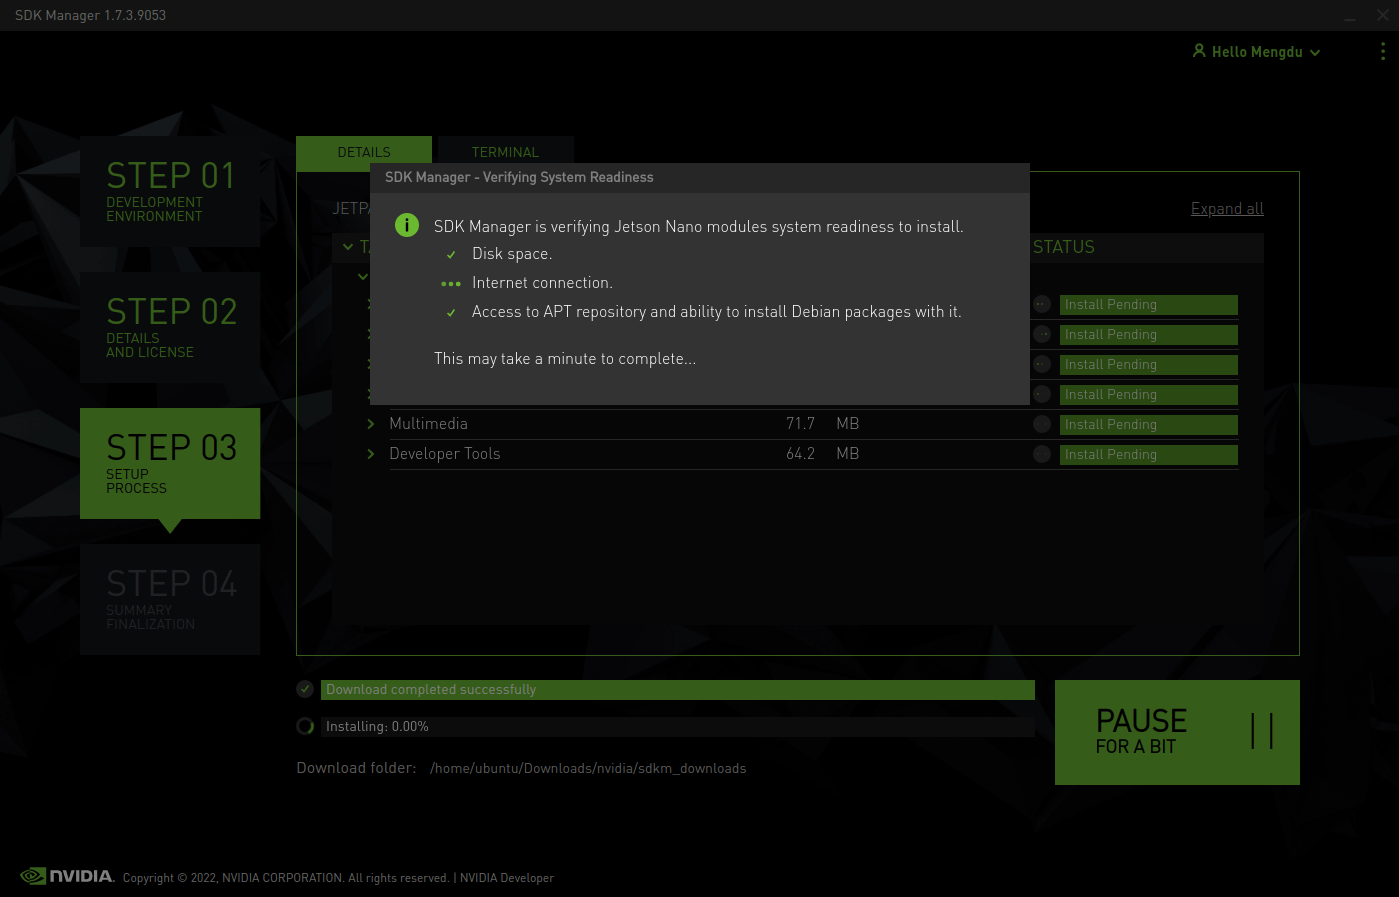Click the green info icon in the dialog

tap(407, 225)
